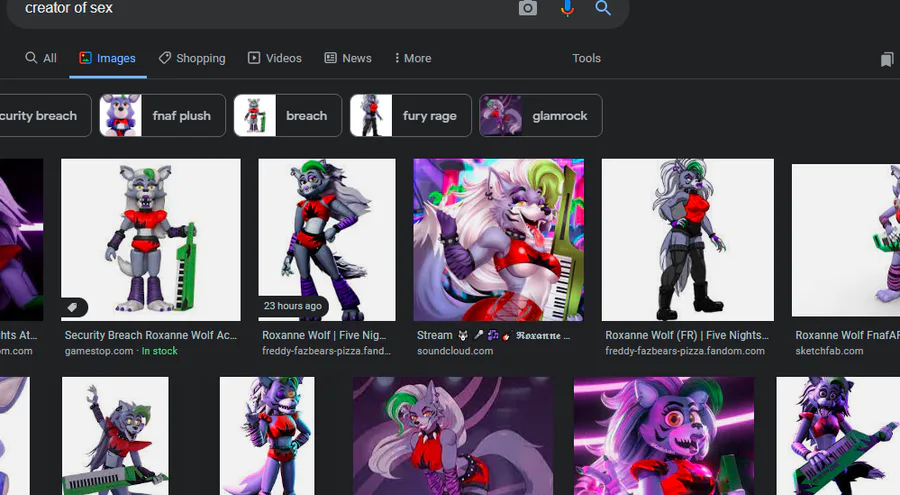900x495 pixels.
Task: Select the Images tab
Action: coord(107,58)
